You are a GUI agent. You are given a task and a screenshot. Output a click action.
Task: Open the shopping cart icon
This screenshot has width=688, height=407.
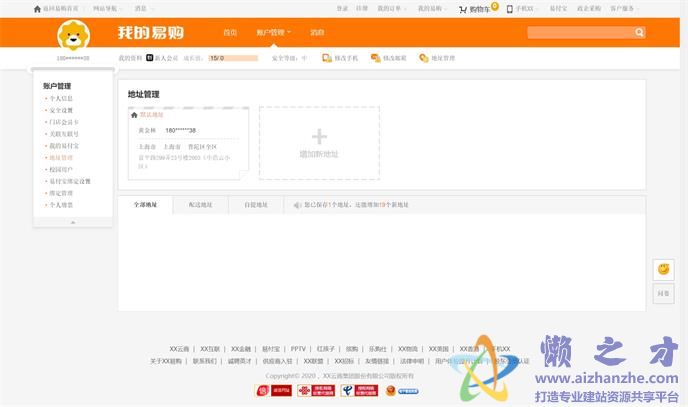pyautogui.click(x=464, y=8)
